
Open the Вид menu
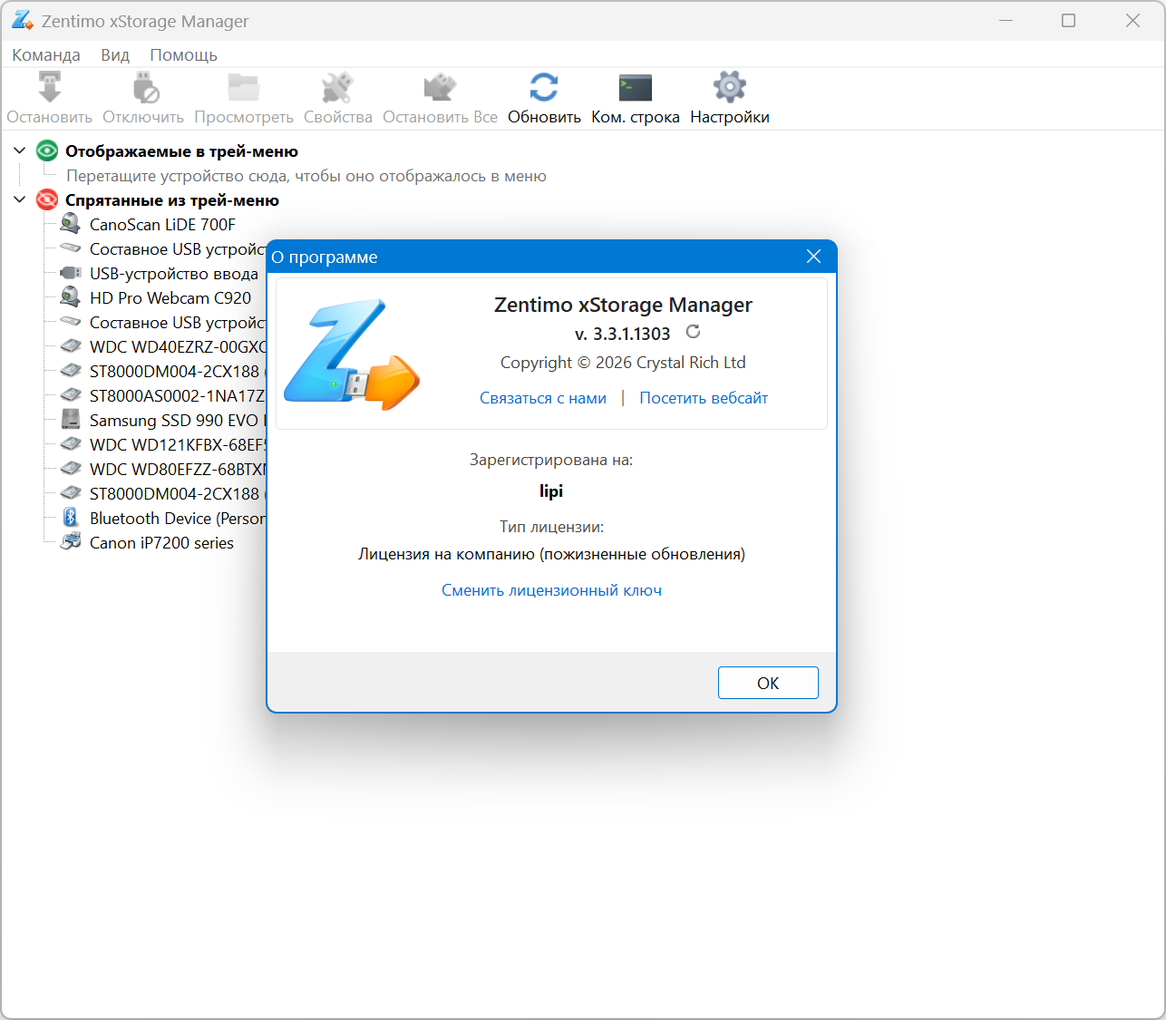pyautogui.click(x=115, y=55)
